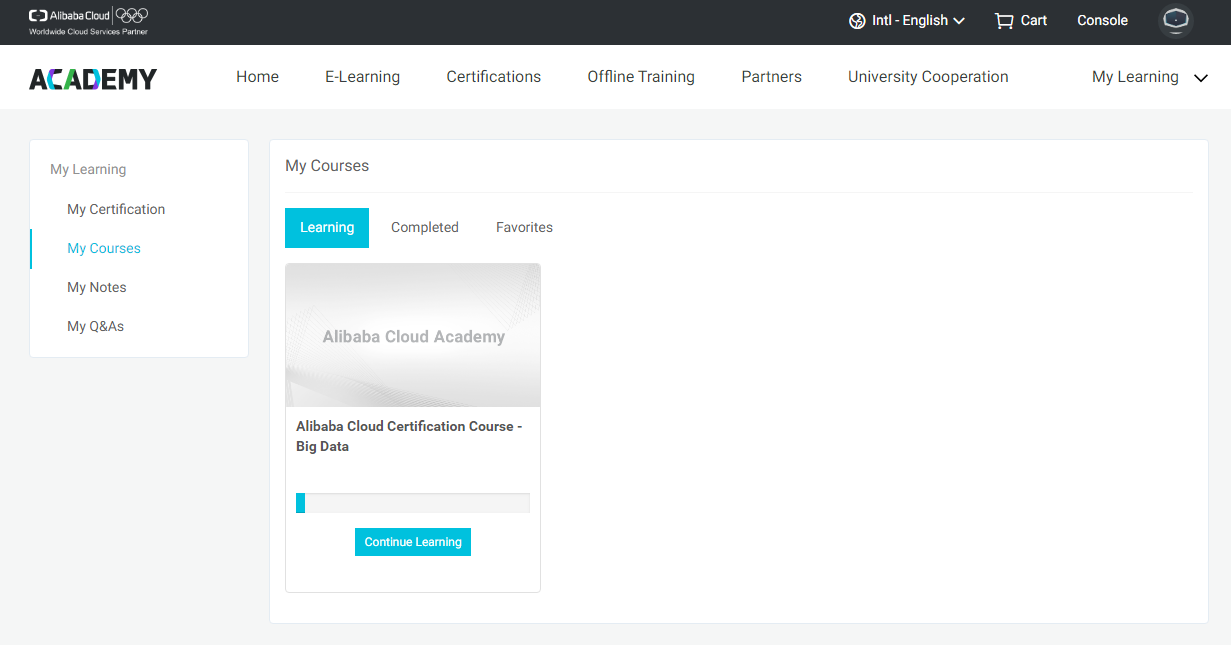
Task: Collapse the My Learning account menu chevron
Action: pyautogui.click(x=1200, y=77)
